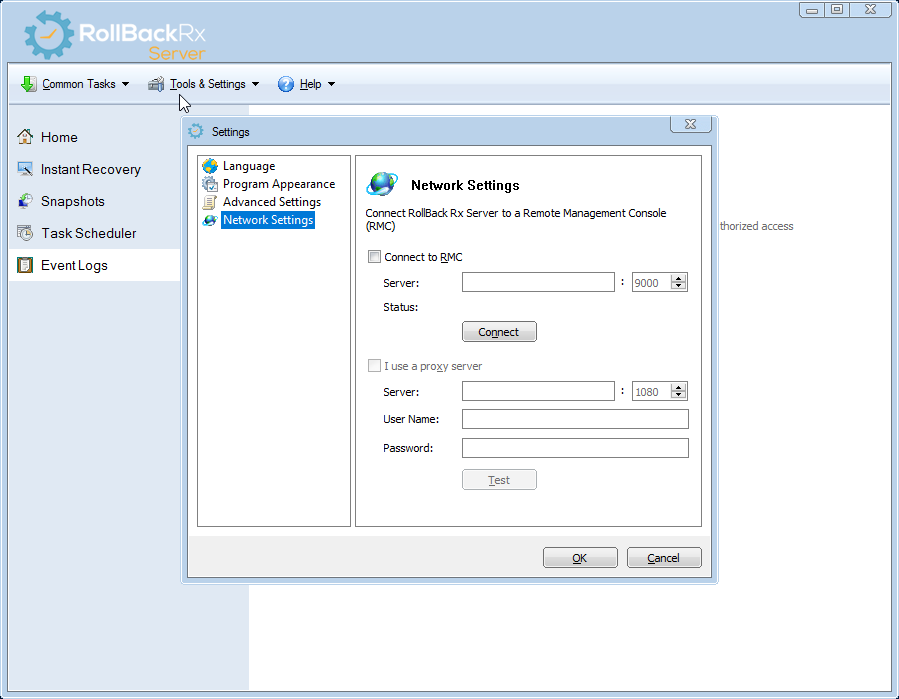Minimize the RollBack Rx Server window

812,10
